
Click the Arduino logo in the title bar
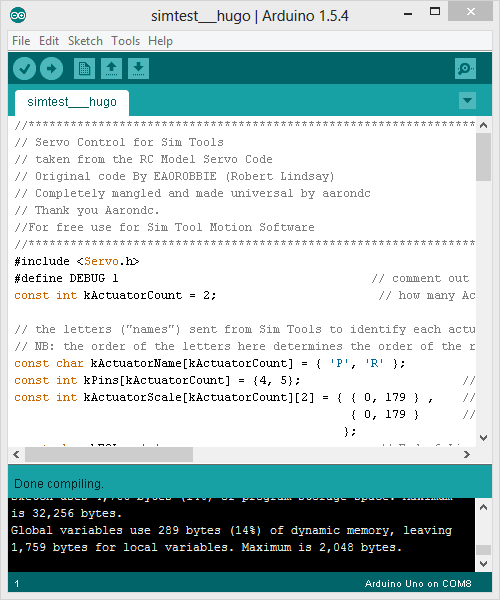point(18,16)
